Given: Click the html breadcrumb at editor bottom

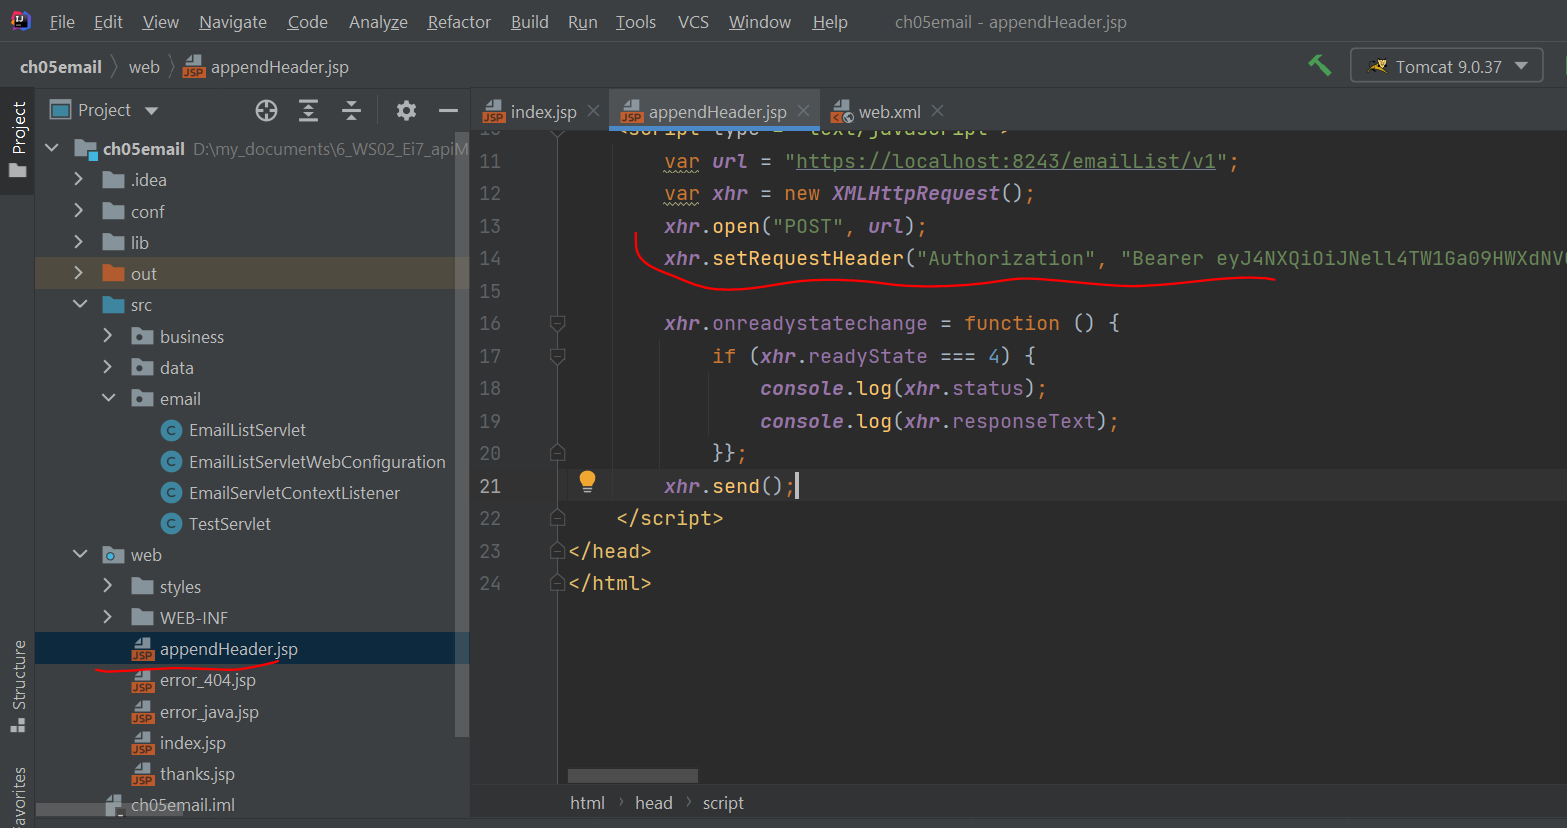Looking at the screenshot, I should [x=587, y=803].
